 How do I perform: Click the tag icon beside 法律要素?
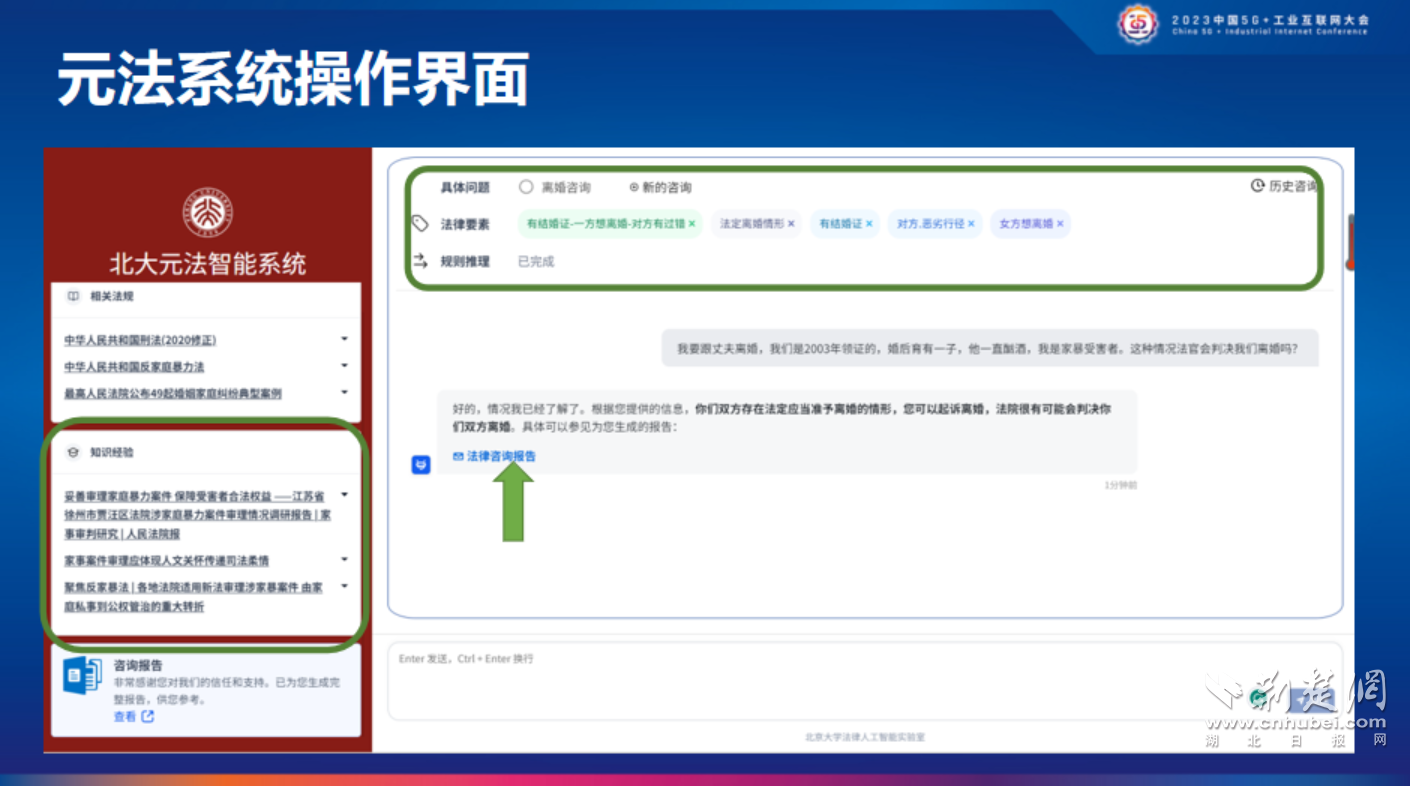point(421,224)
